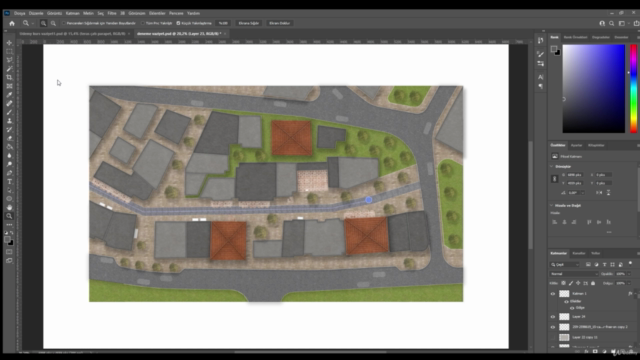
Task: Hide the Layer 24 layer
Action: (553, 317)
